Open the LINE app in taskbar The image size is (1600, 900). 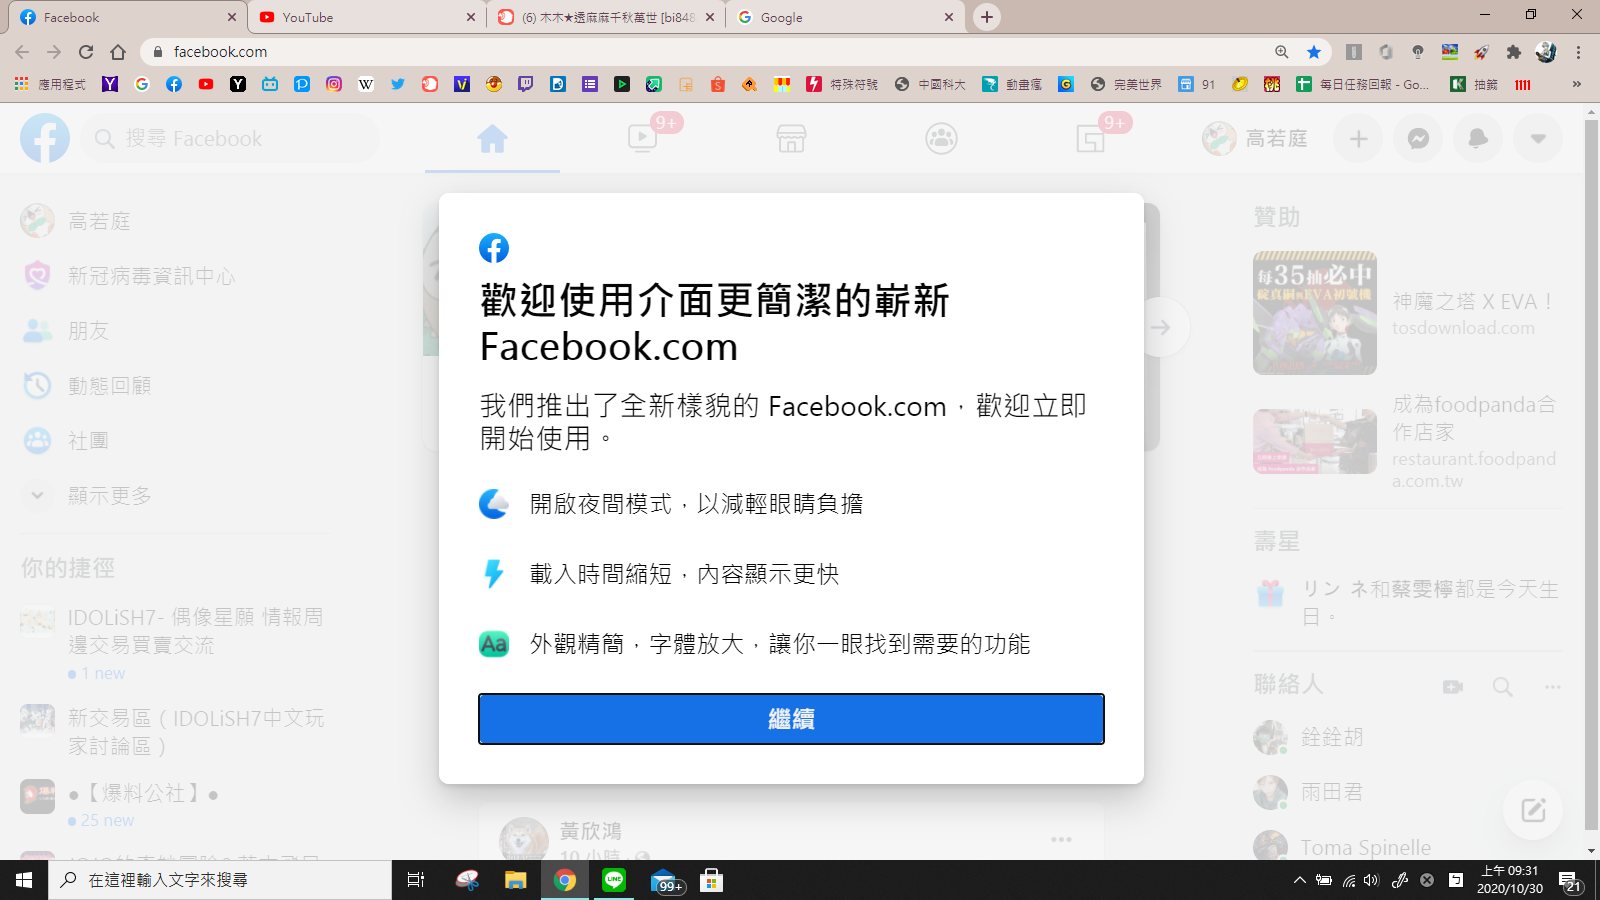click(614, 880)
